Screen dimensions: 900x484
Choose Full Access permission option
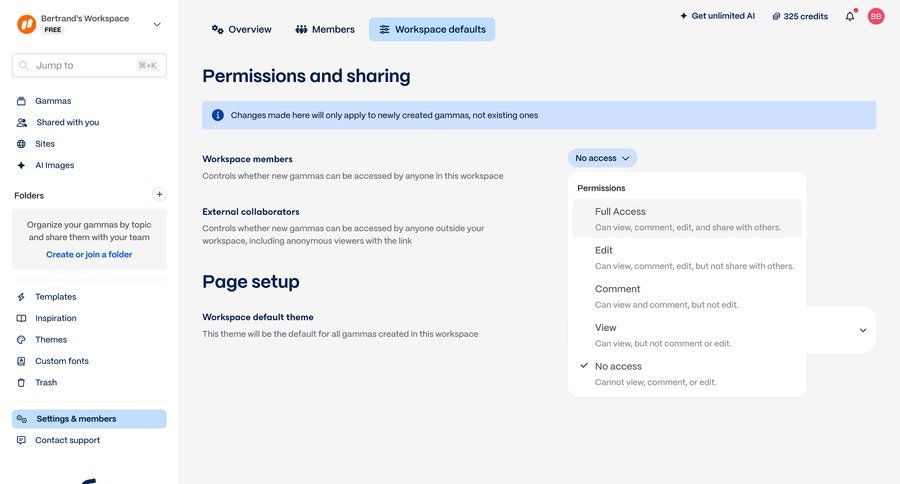coord(687,219)
